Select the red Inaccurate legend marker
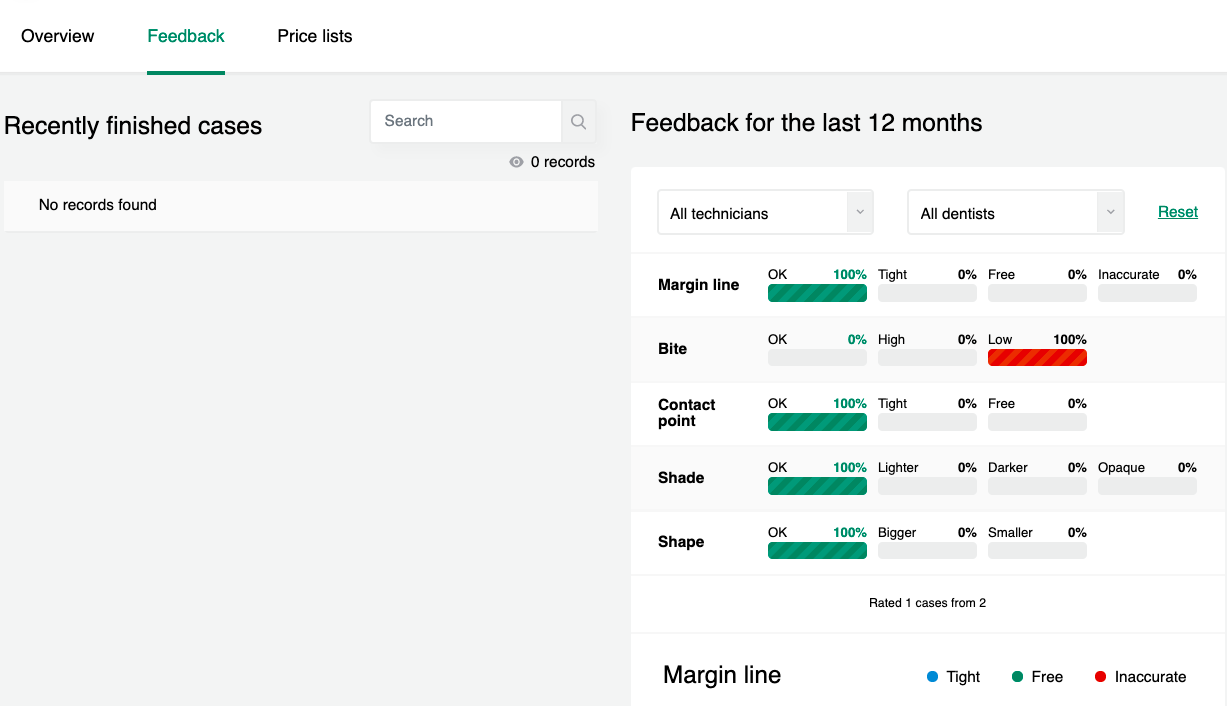1227x706 pixels. point(1102,677)
